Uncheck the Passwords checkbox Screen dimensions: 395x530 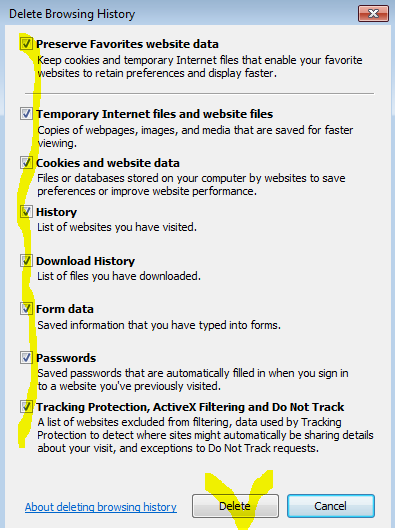(x=26, y=358)
